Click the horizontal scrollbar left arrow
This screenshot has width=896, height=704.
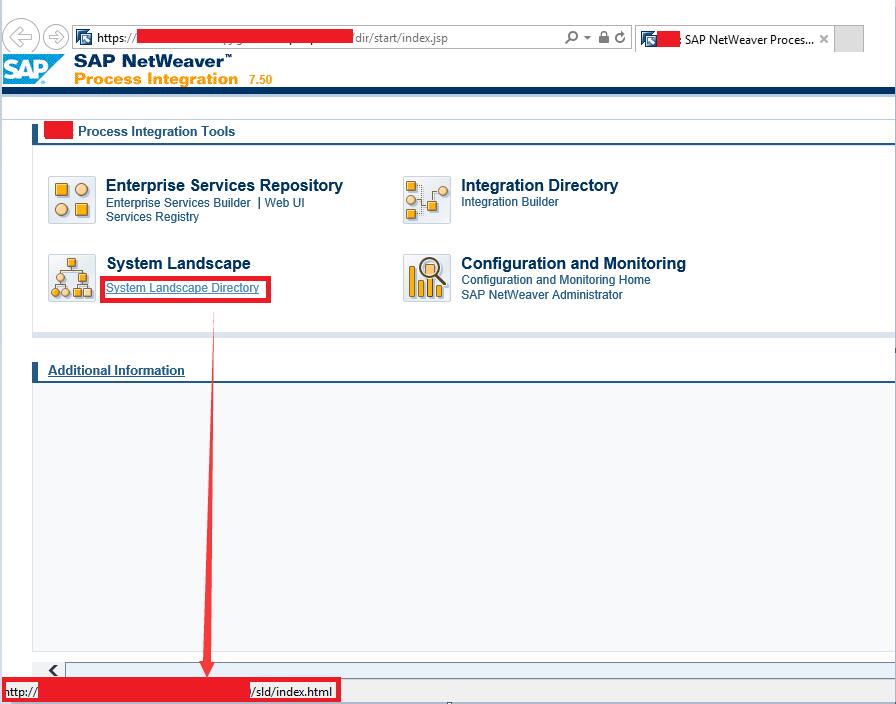53,670
